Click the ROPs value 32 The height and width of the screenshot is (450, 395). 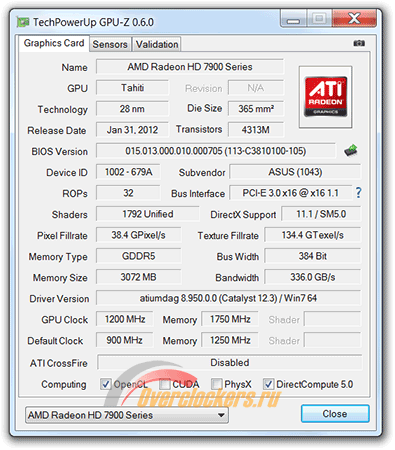point(128,193)
